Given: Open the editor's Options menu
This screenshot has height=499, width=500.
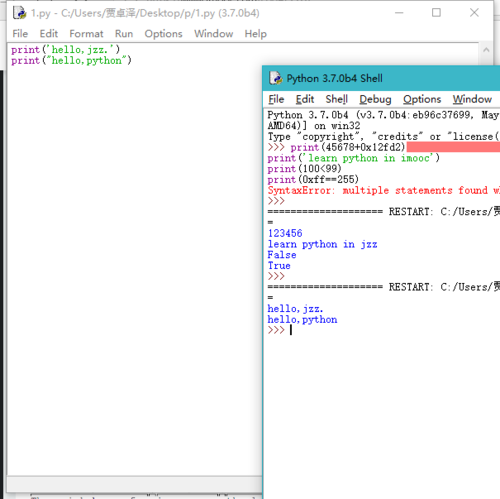Looking at the screenshot, I should coord(163,34).
